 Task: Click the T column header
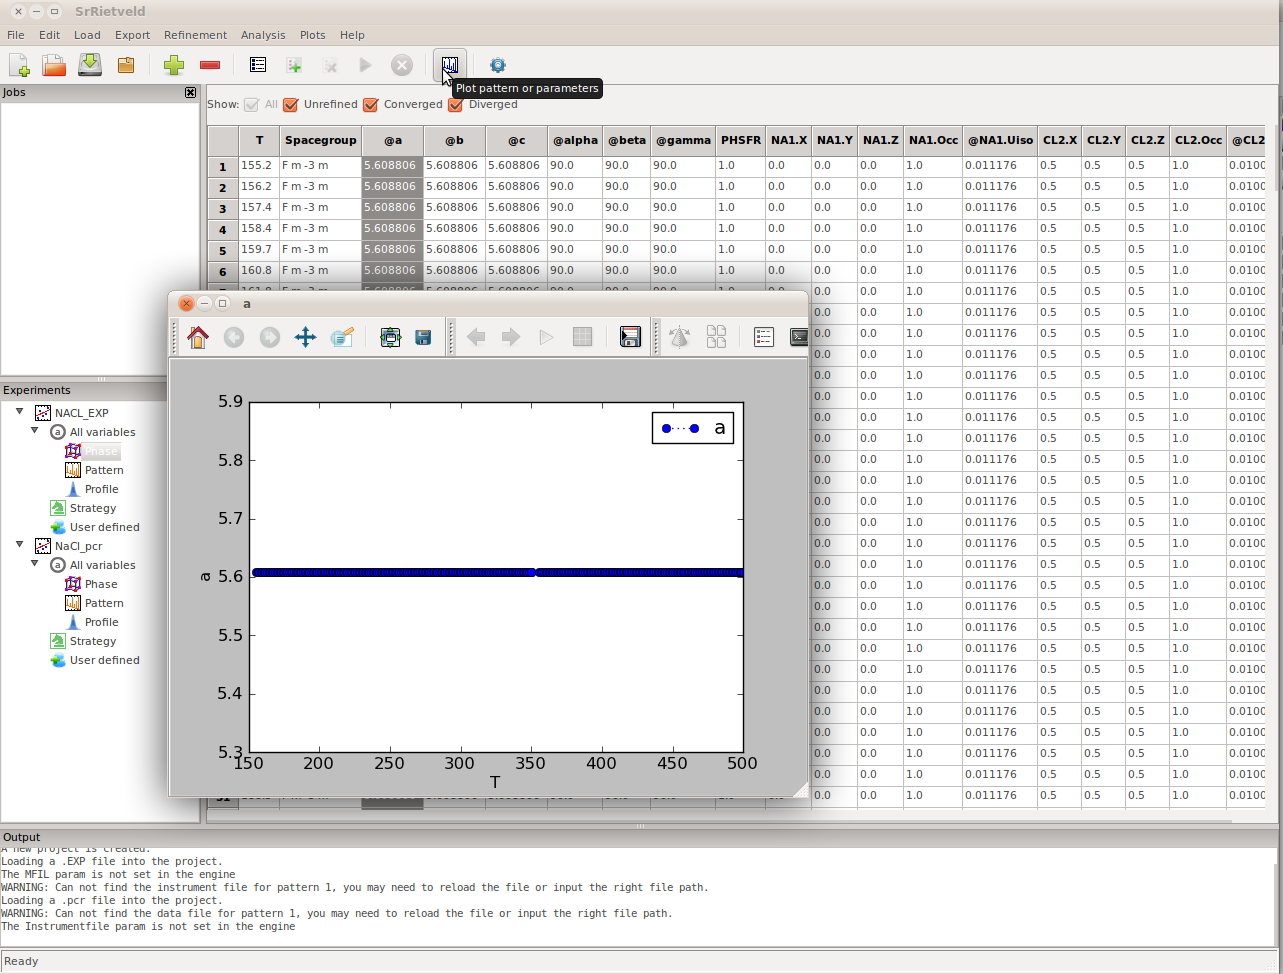(x=260, y=141)
